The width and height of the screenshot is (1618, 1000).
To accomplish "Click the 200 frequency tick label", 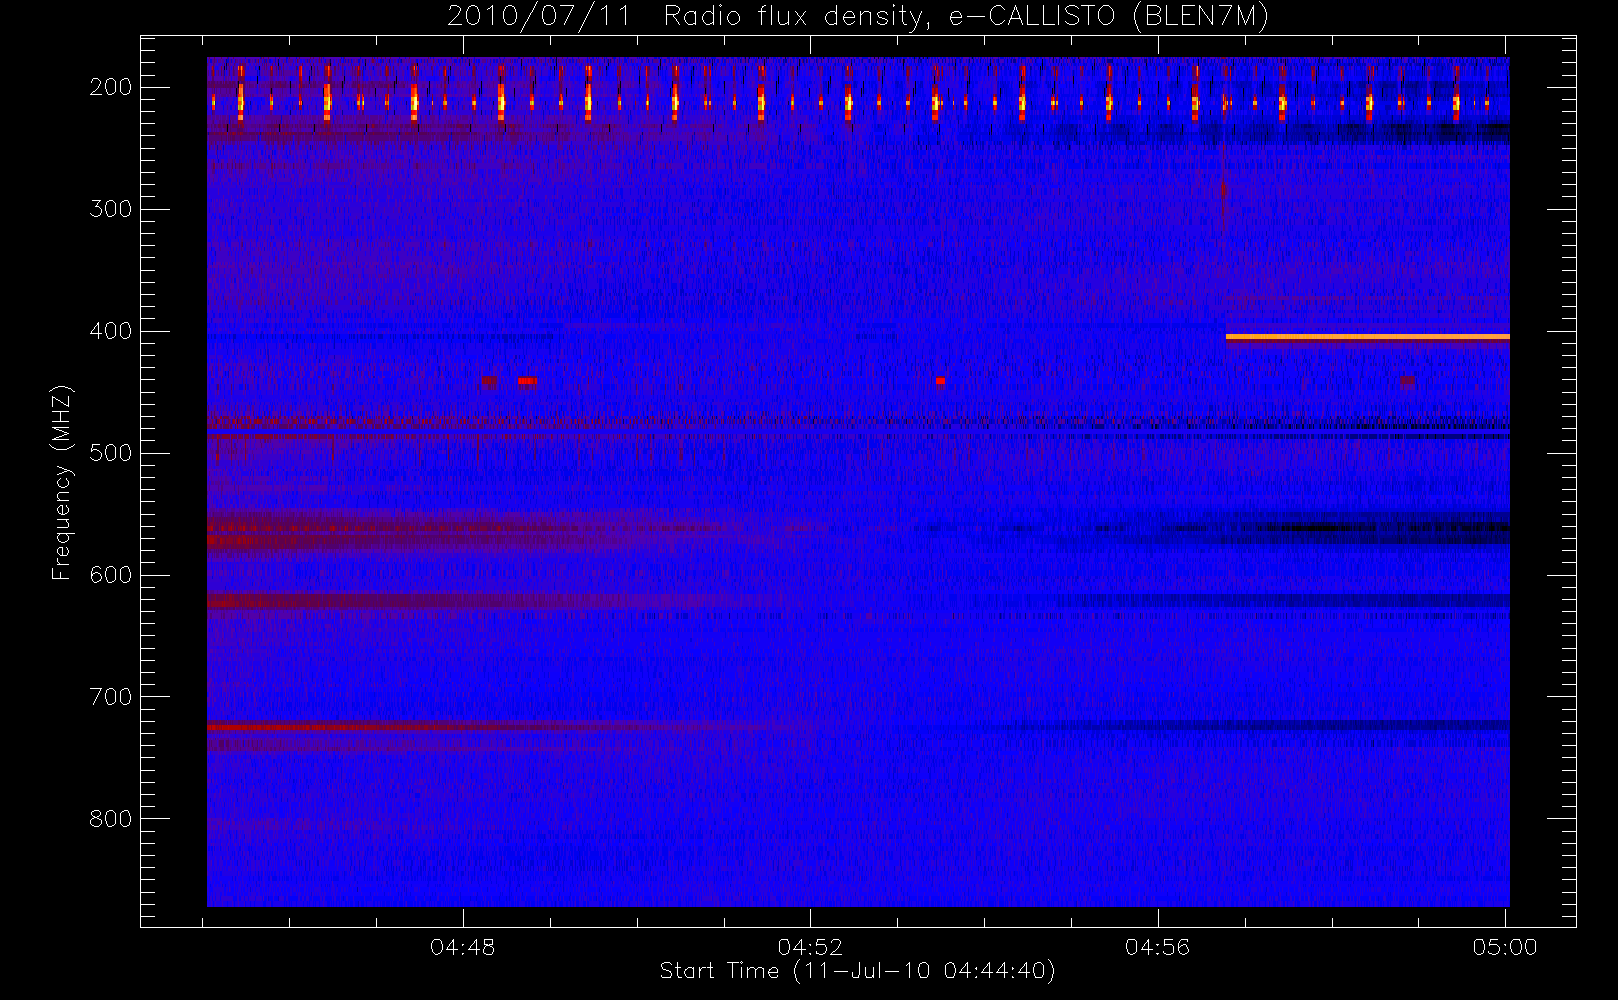I will point(111,87).
